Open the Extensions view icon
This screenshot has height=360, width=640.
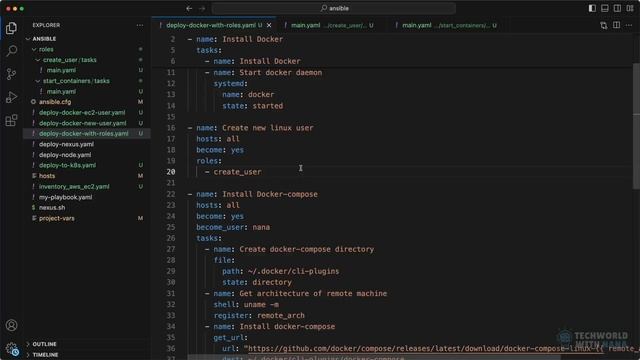pos(11,120)
